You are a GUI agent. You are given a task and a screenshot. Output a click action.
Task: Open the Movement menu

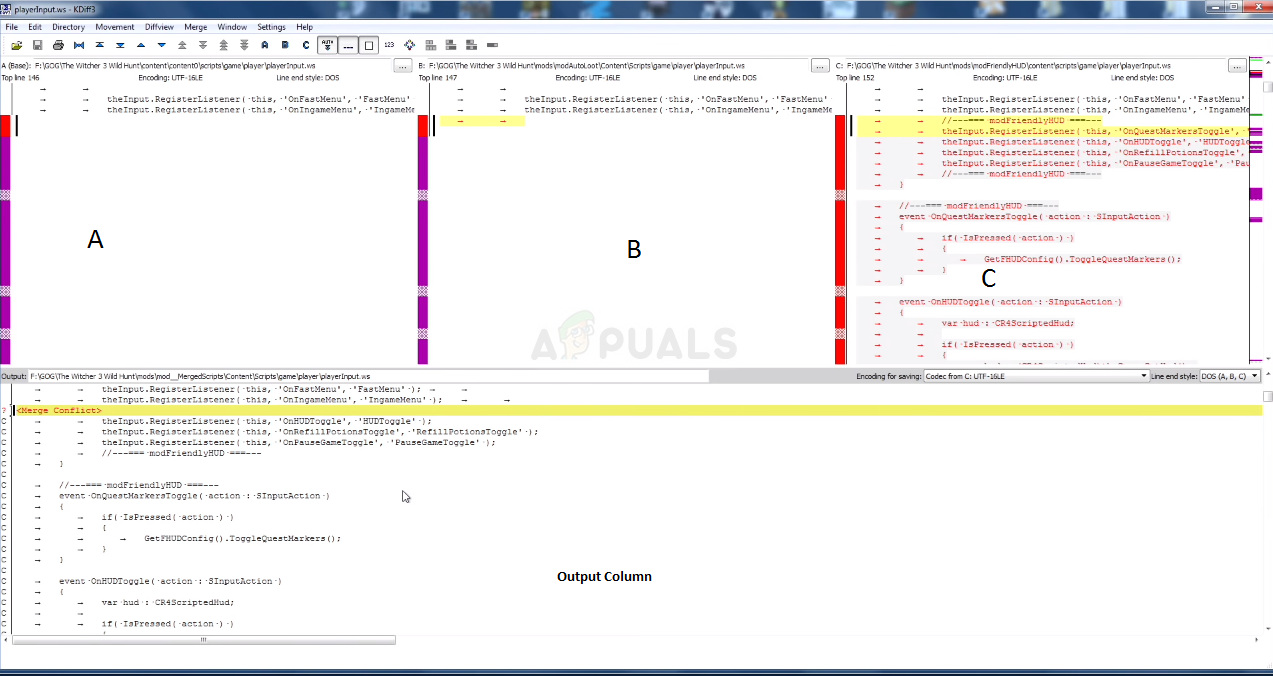tap(115, 27)
